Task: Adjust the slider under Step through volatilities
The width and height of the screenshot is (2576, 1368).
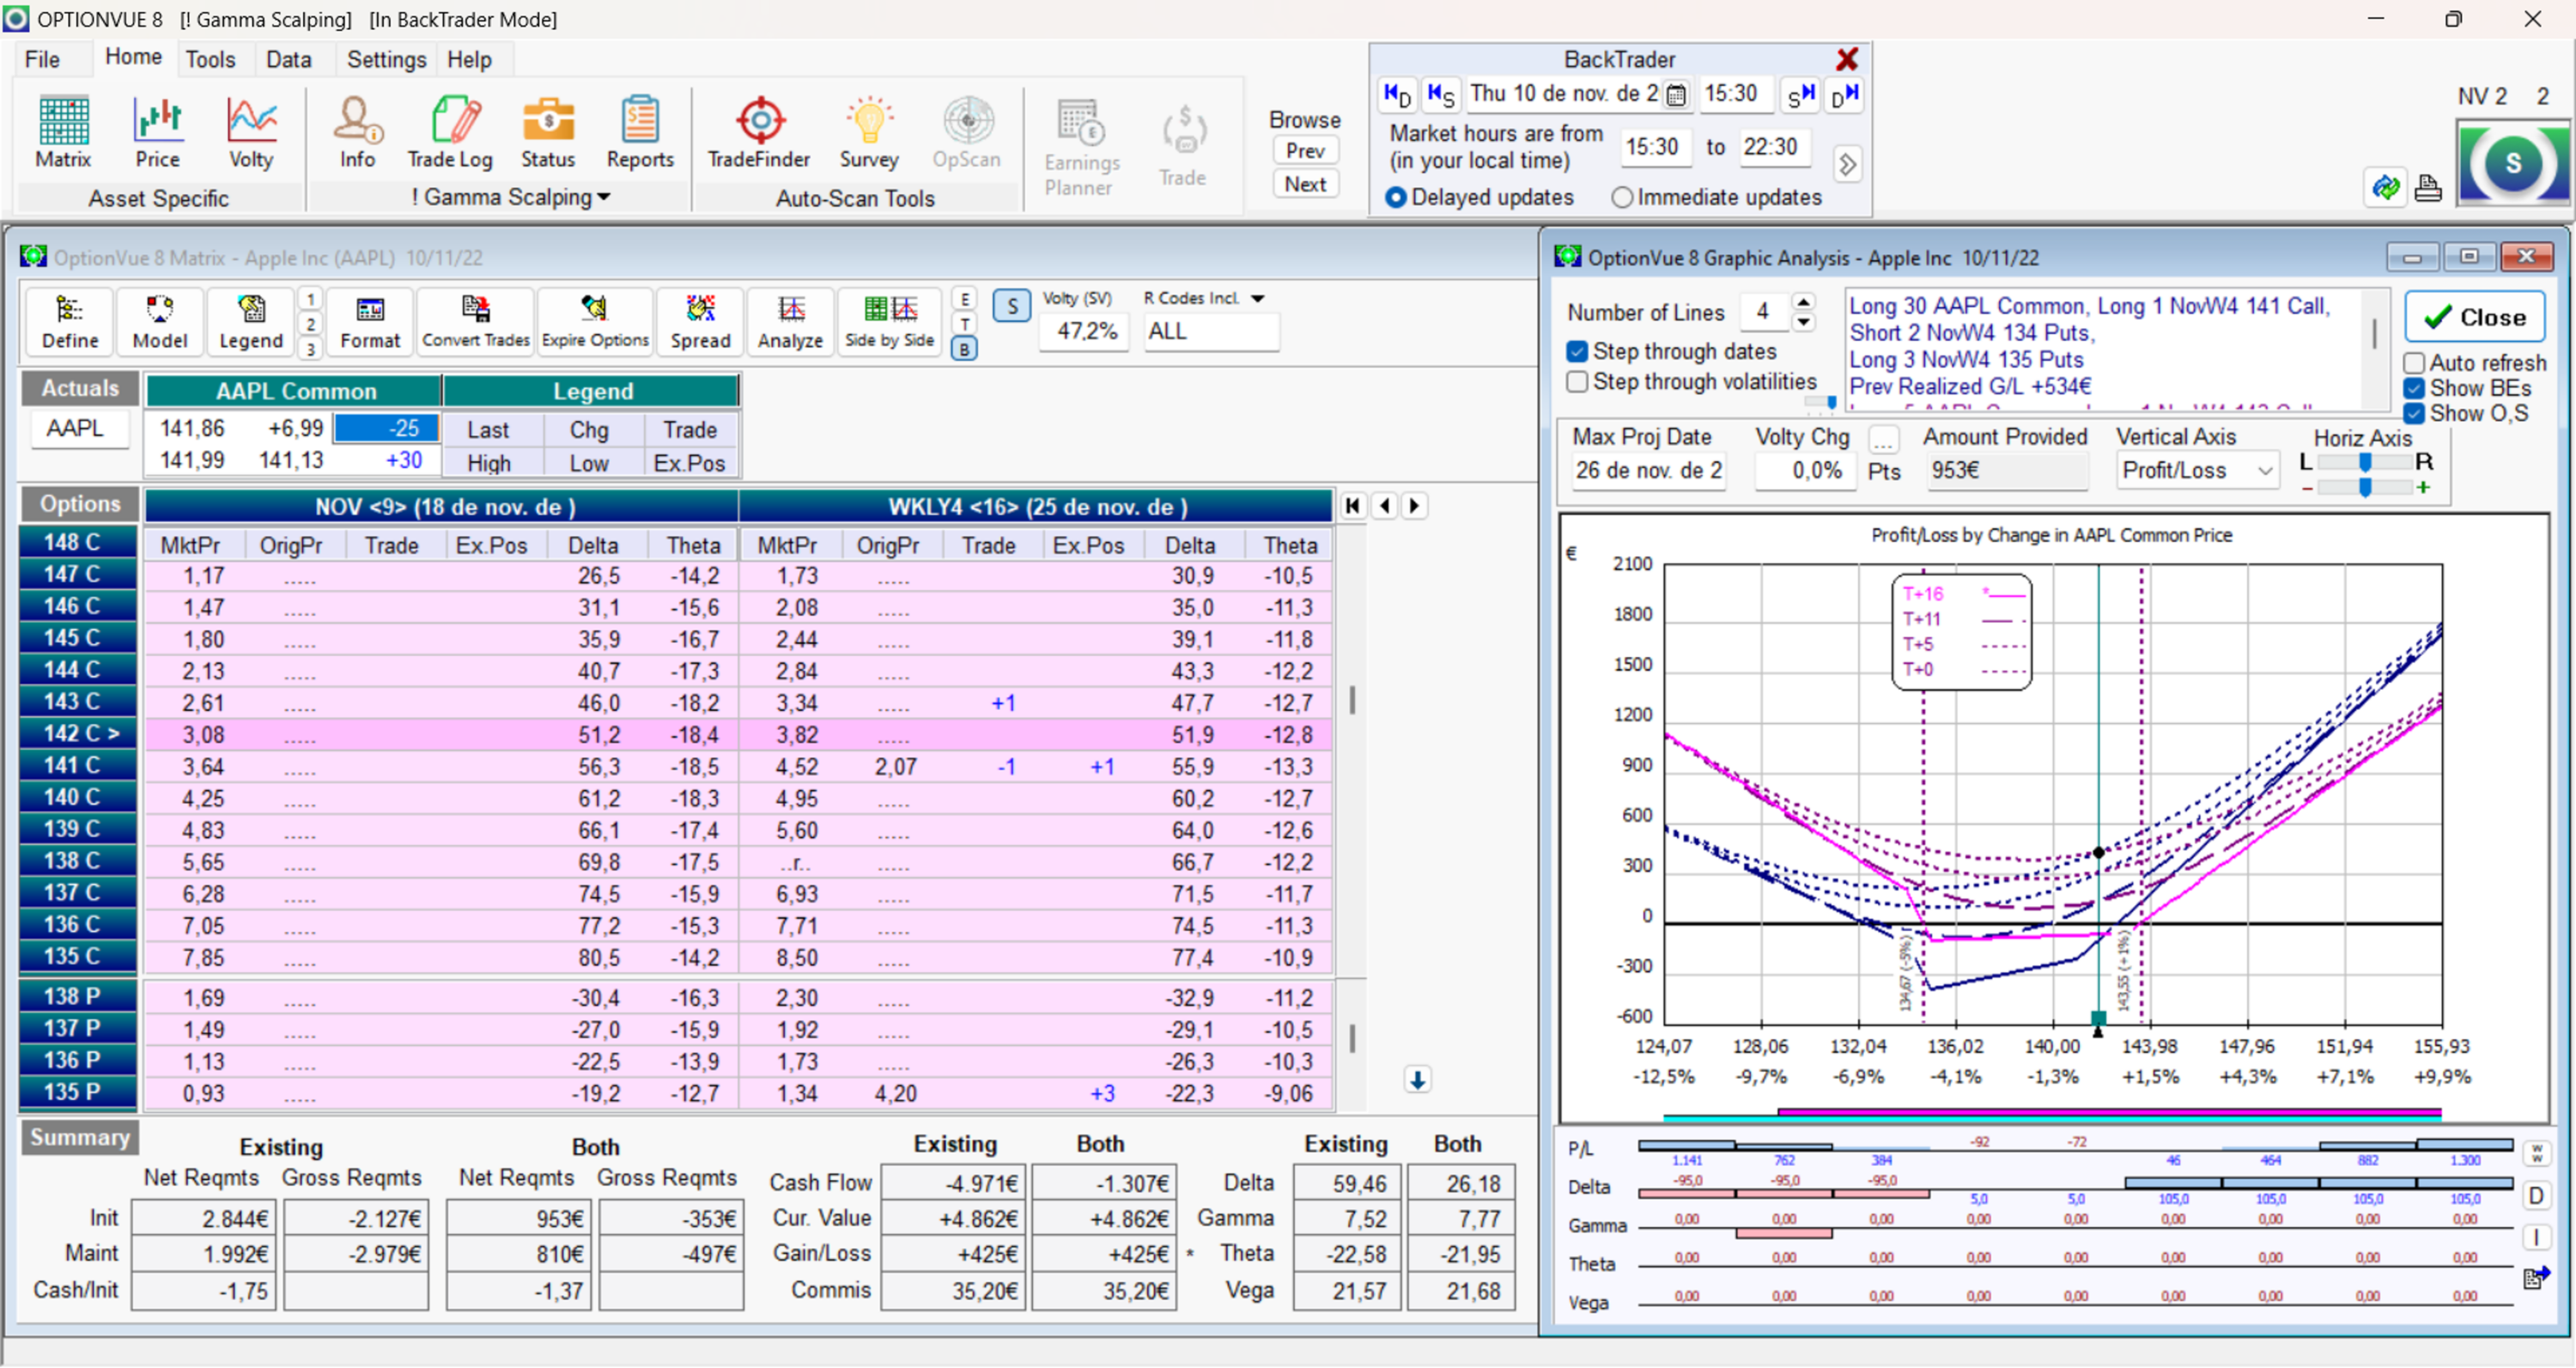Action: [x=1821, y=401]
